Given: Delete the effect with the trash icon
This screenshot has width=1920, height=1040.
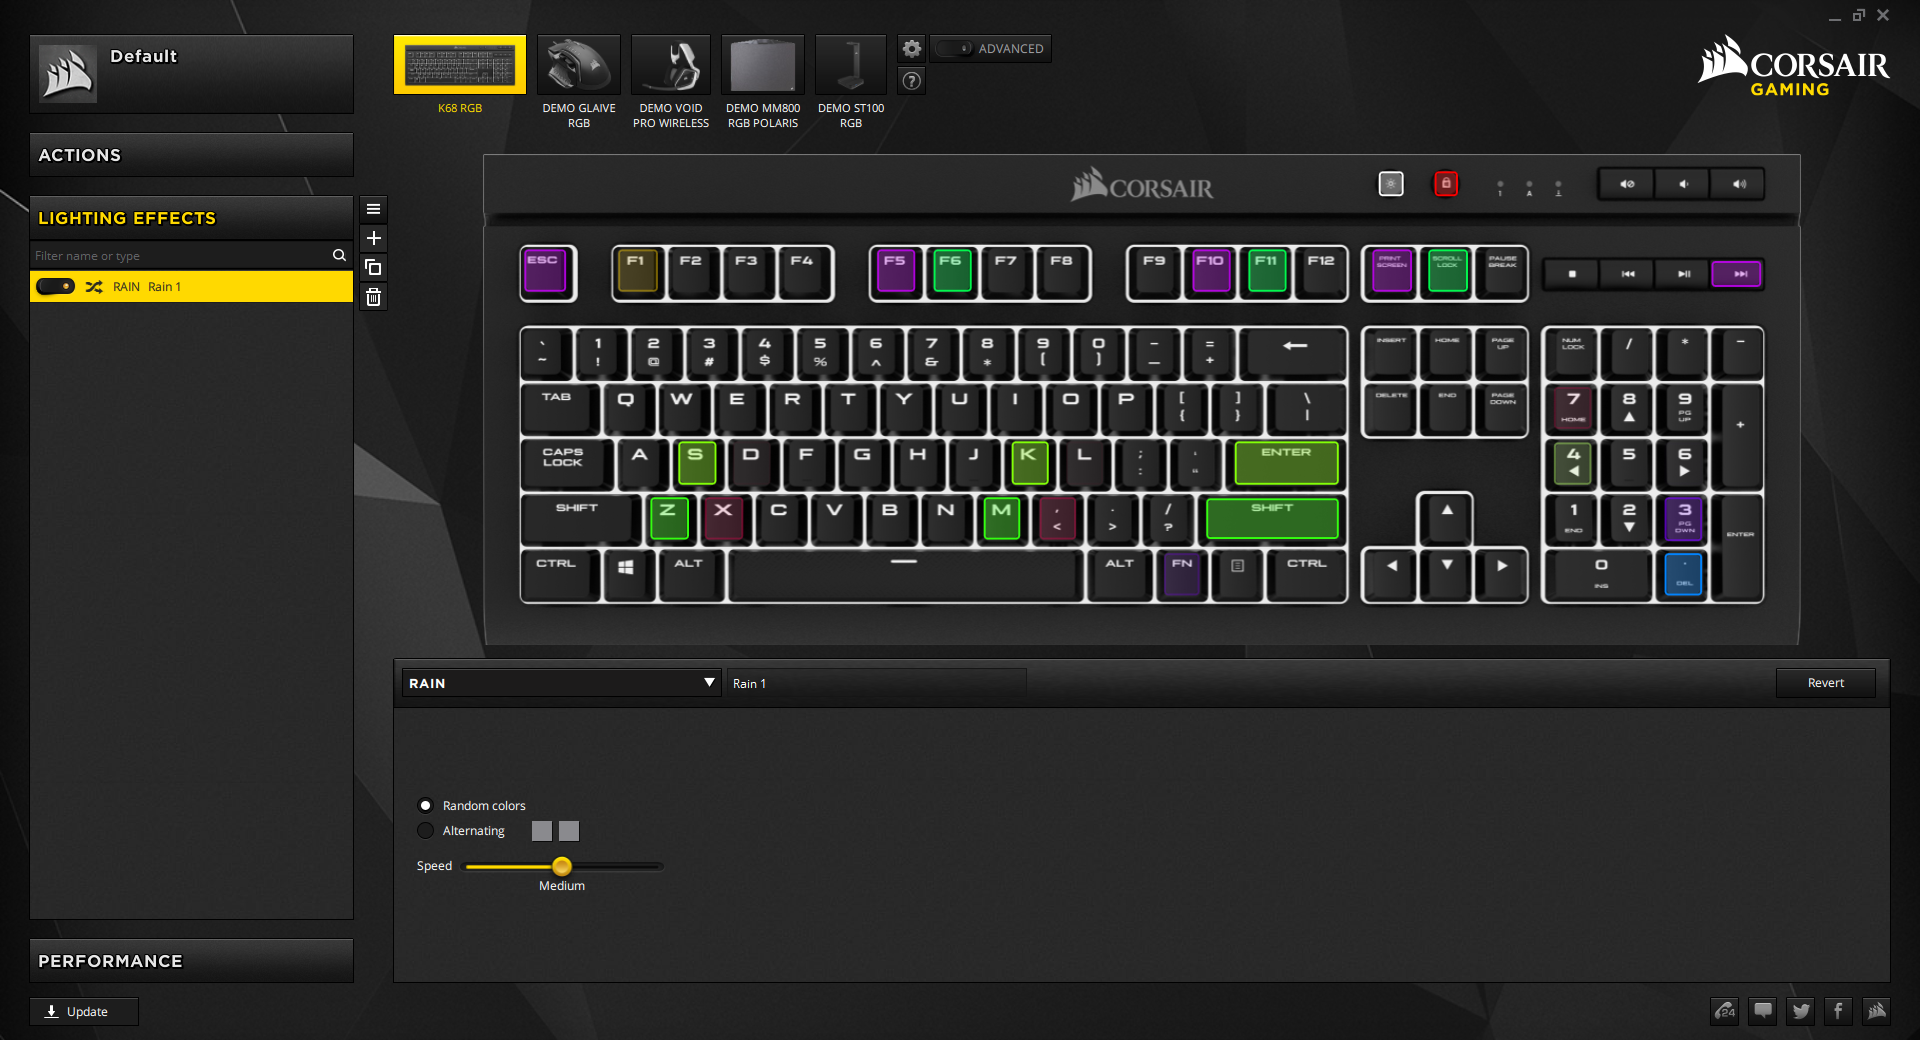Looking at the screenshot, I should pyautogui.click(x=373, y=297).
